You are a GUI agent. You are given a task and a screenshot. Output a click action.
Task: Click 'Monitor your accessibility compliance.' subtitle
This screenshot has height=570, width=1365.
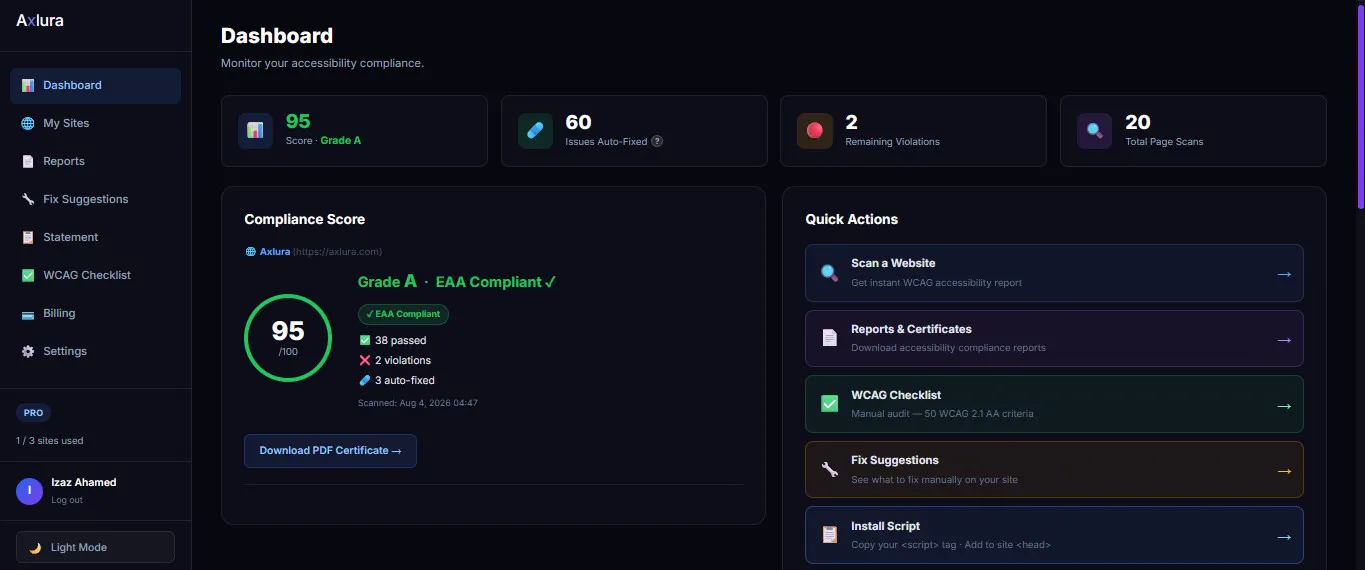pyautogui.click(x=322, y=63)
